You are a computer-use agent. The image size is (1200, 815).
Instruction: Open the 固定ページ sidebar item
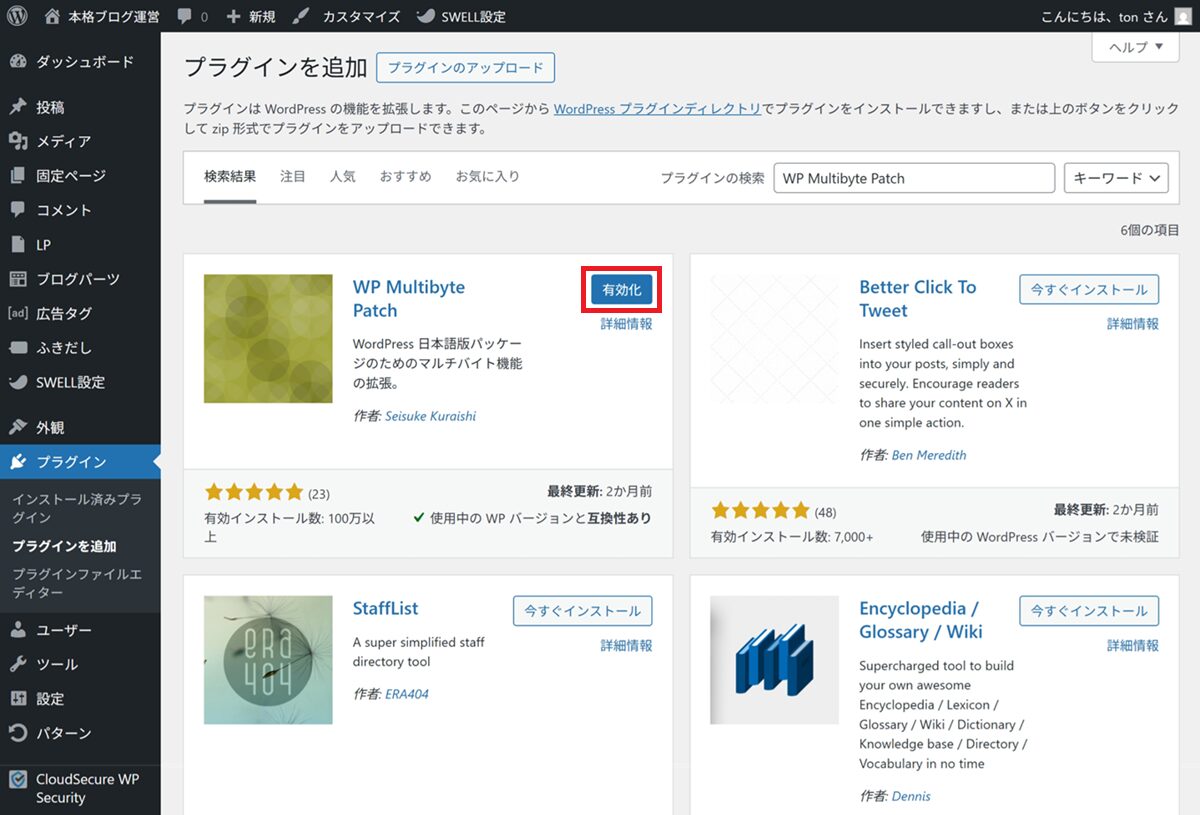click(x=70, y=176)
